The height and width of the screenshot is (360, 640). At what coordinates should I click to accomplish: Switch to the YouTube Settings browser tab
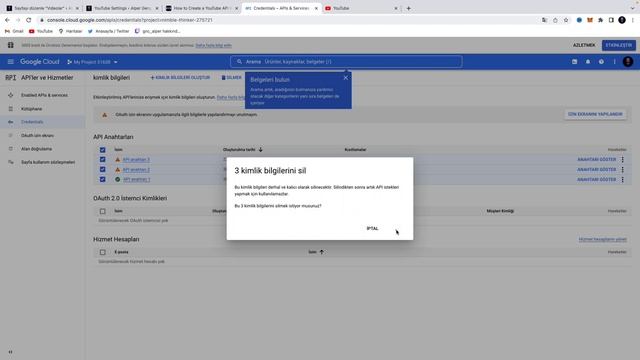click(x=122, y=8)
